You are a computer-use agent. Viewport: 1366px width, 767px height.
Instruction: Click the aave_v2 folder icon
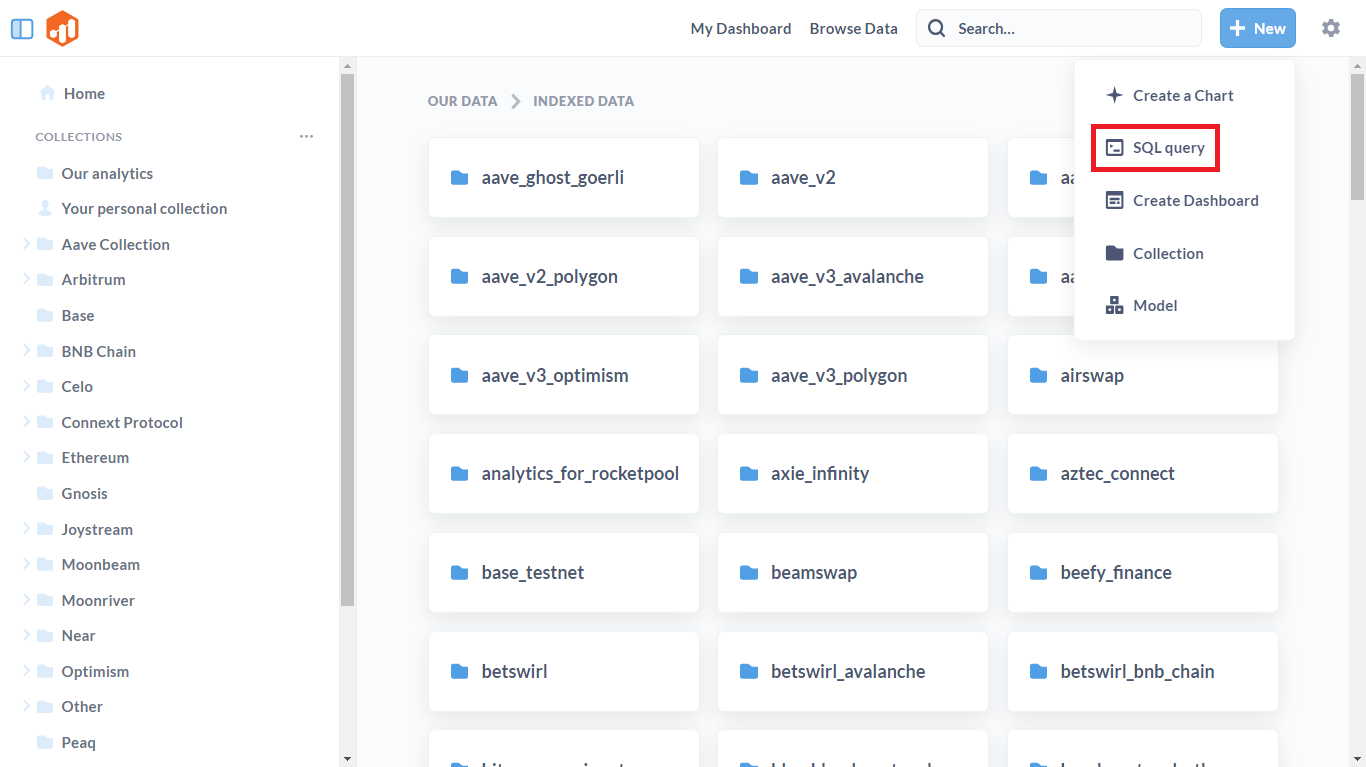[749, 178]
